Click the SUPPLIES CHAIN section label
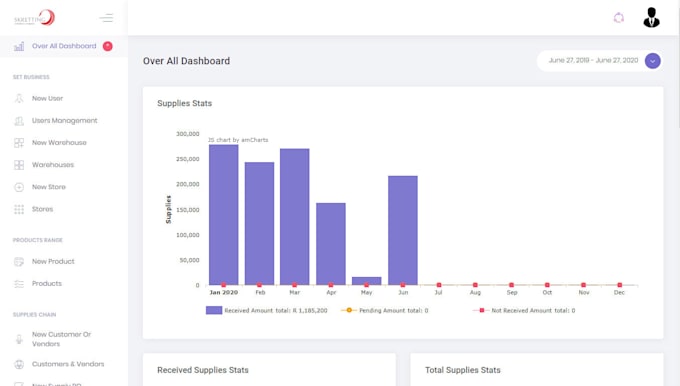680x386 pixels. tap(34, 315)
